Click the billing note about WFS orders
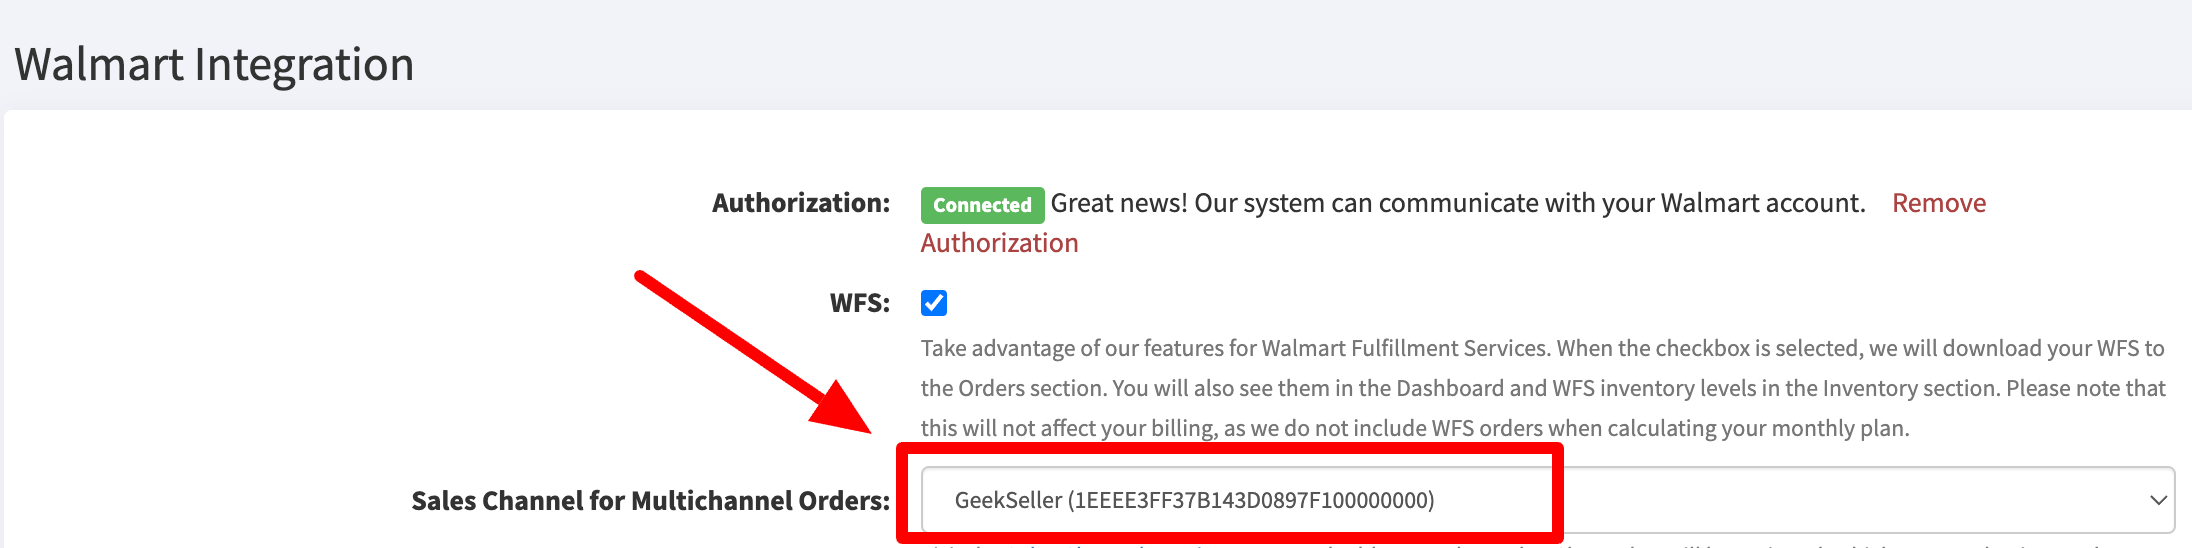2192x548 pixels. click(x=1415, y=428)
